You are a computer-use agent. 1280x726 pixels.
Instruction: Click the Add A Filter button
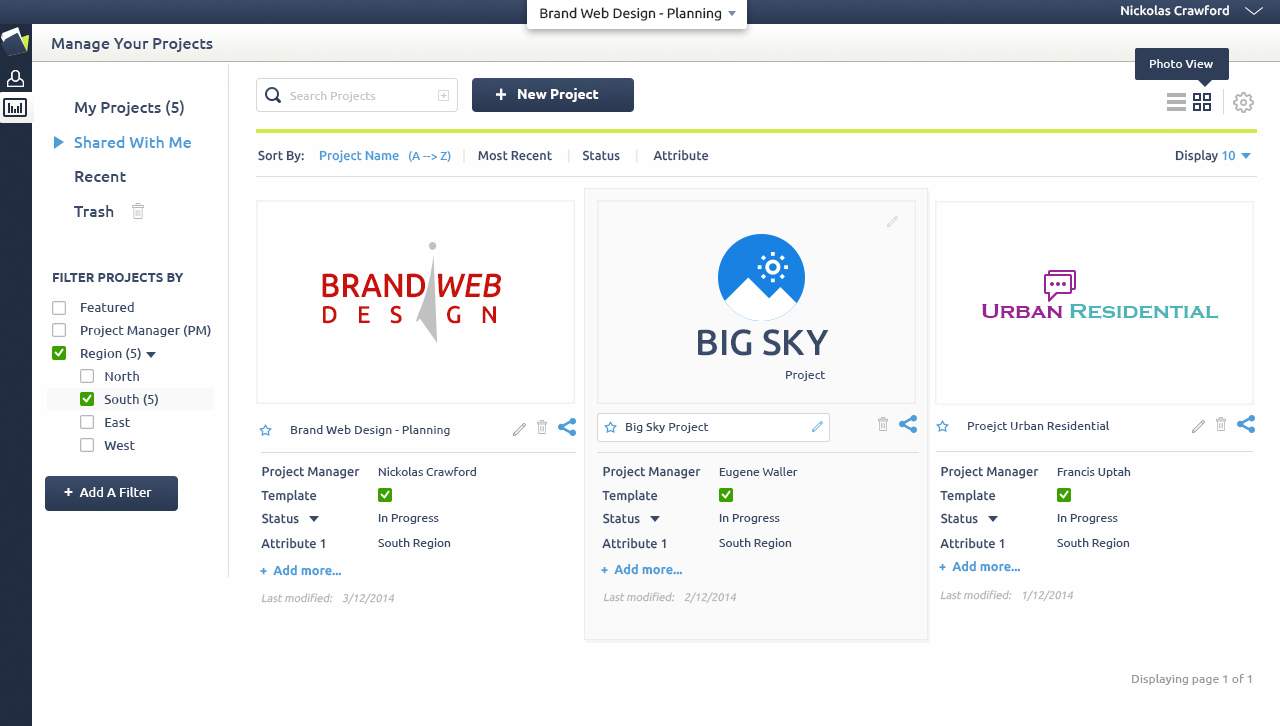pos(111,493)
